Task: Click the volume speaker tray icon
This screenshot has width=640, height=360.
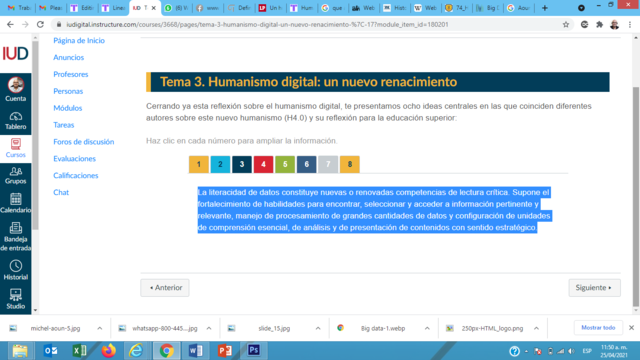Action: (571, 351)
